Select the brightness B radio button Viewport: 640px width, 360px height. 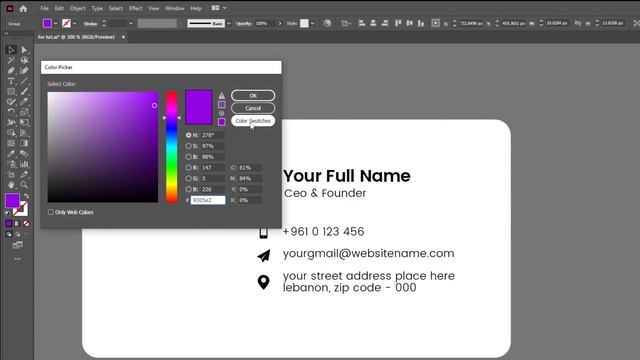pos(189,157)
